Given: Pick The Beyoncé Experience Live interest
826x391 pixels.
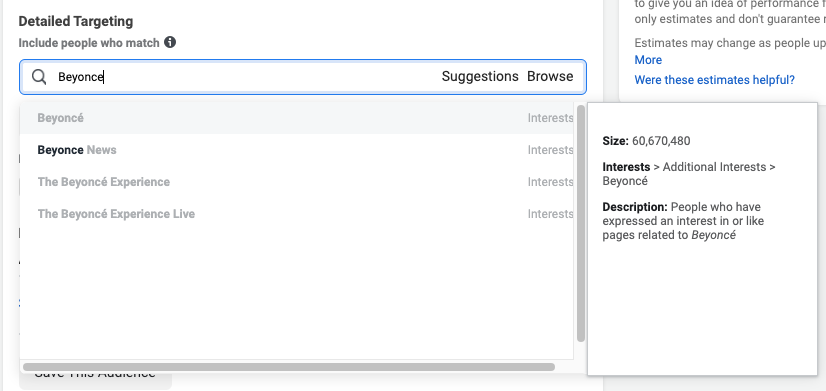Looking at the screenshot, I should (297, 214).
